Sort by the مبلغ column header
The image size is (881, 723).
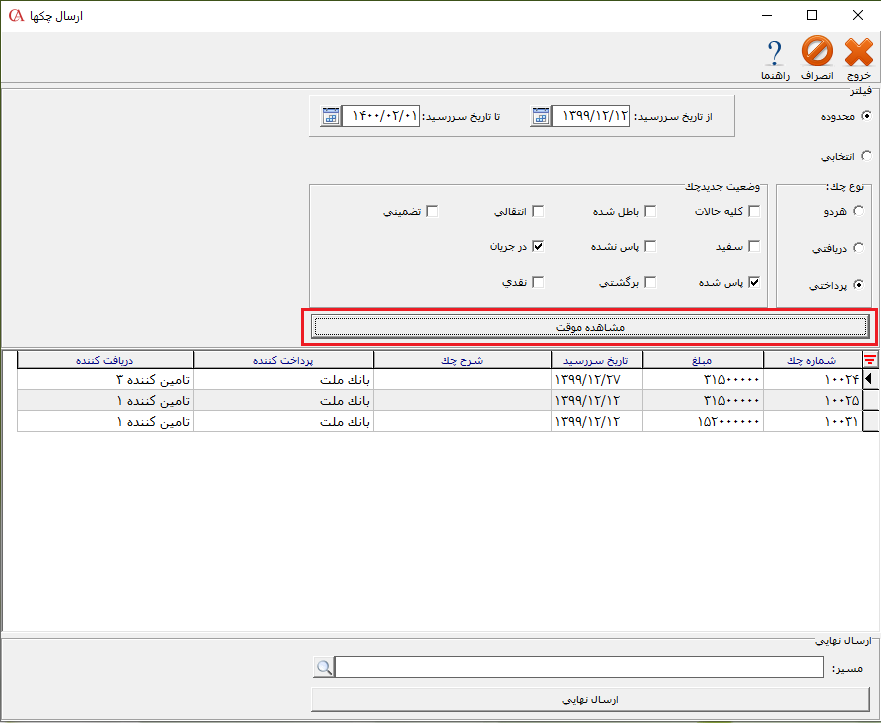(702, 360)
